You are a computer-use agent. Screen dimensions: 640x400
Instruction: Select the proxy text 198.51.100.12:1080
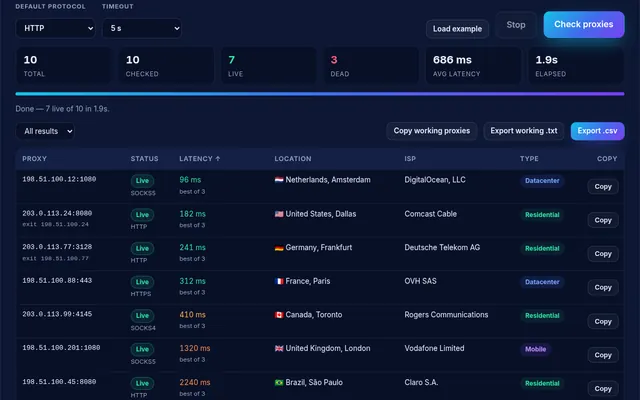[59, 179]
